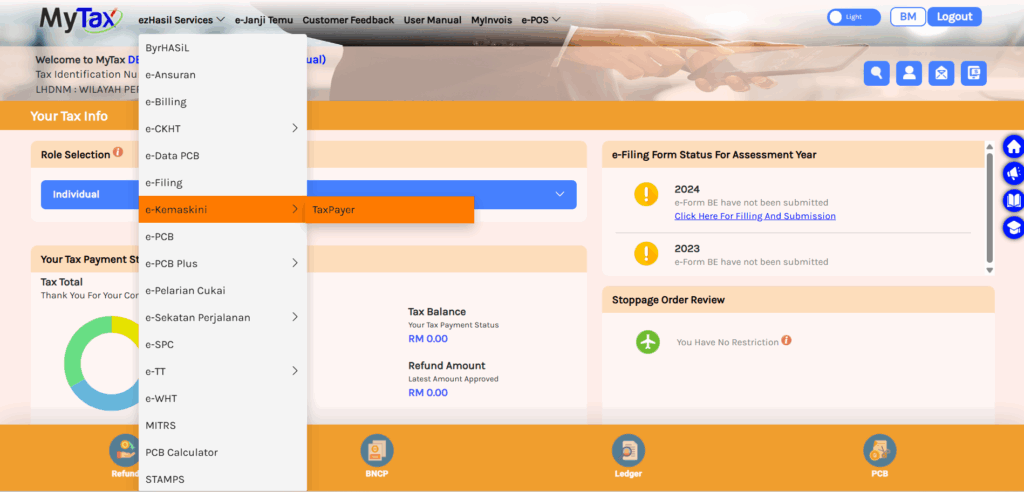The image size is (1024, 492).
Task: Select ByrHASiL from the menu
Action: coord(222,48)
